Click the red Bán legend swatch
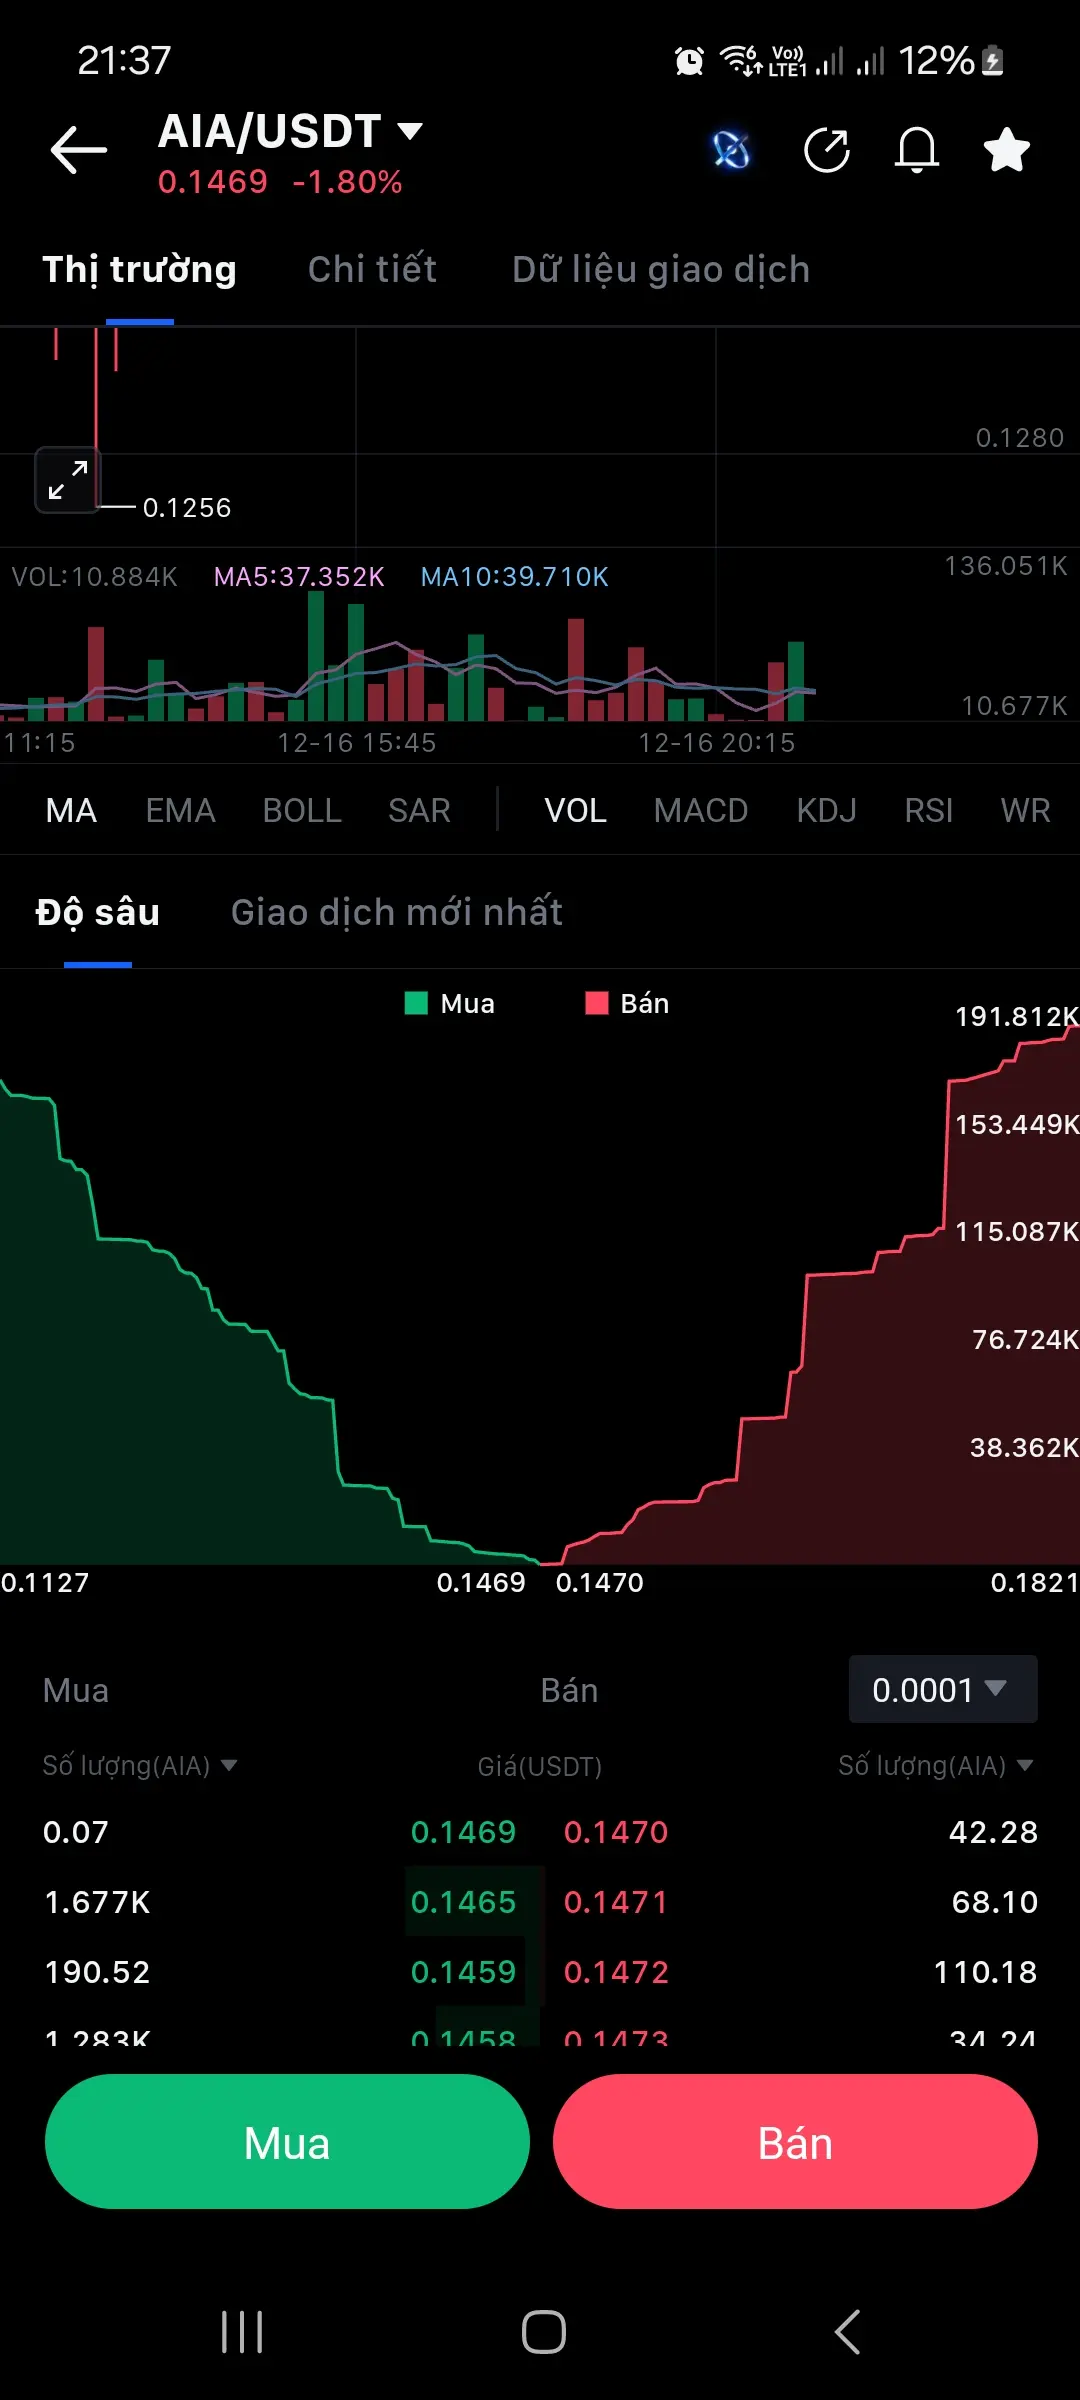Screen dimensions: 1080x2400 point(597,1003)
